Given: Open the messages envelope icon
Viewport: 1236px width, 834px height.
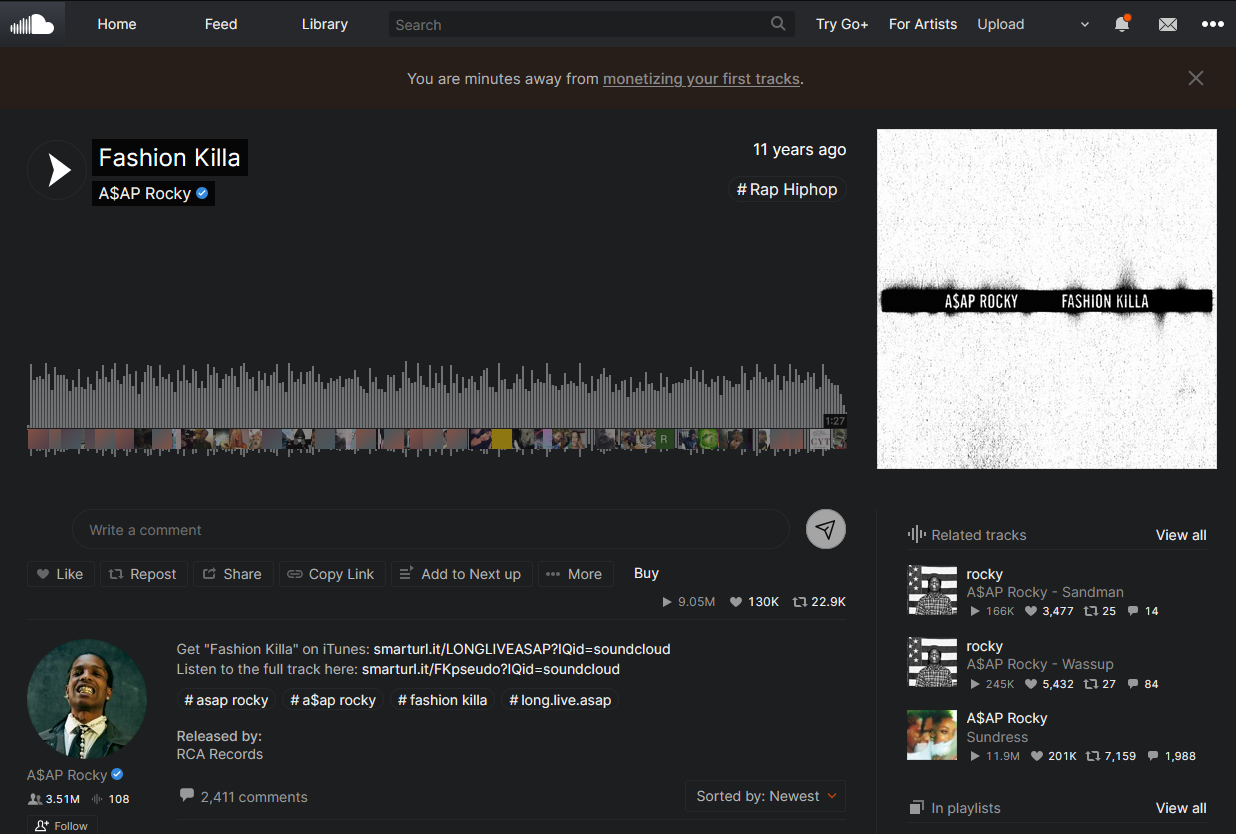Looking at the screenshot, I should [1168, 24].
